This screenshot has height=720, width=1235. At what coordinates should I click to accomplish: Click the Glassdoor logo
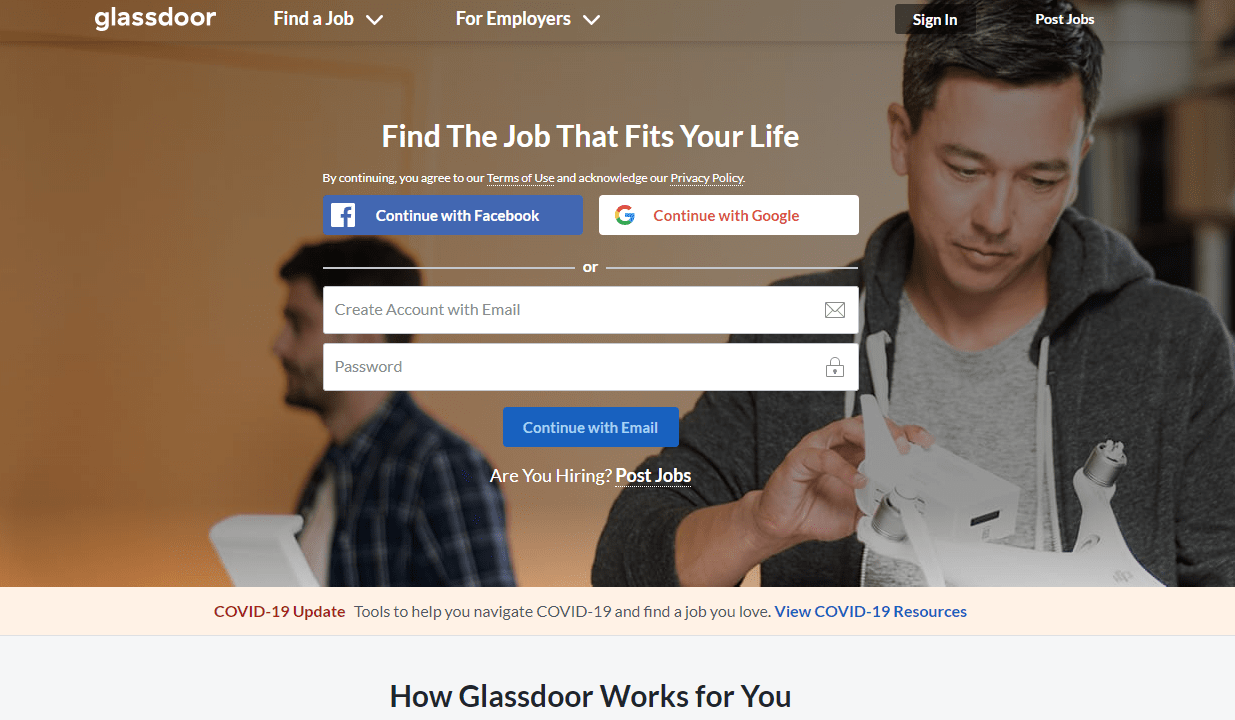point(155,19)
